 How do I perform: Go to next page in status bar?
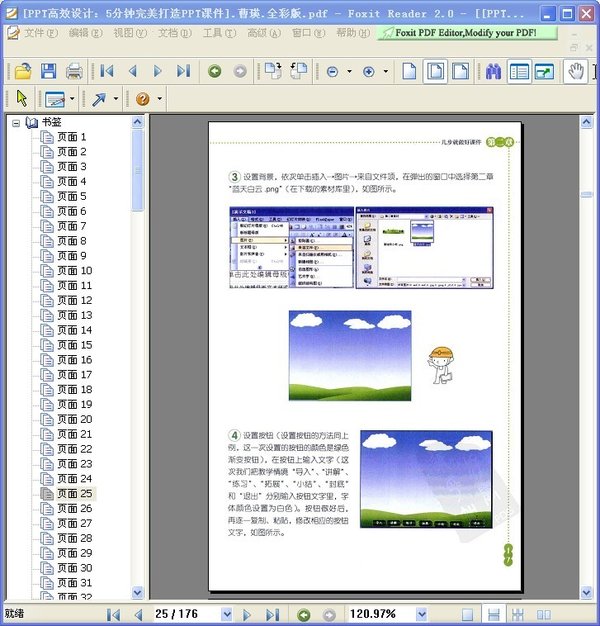tap(247, 614)
